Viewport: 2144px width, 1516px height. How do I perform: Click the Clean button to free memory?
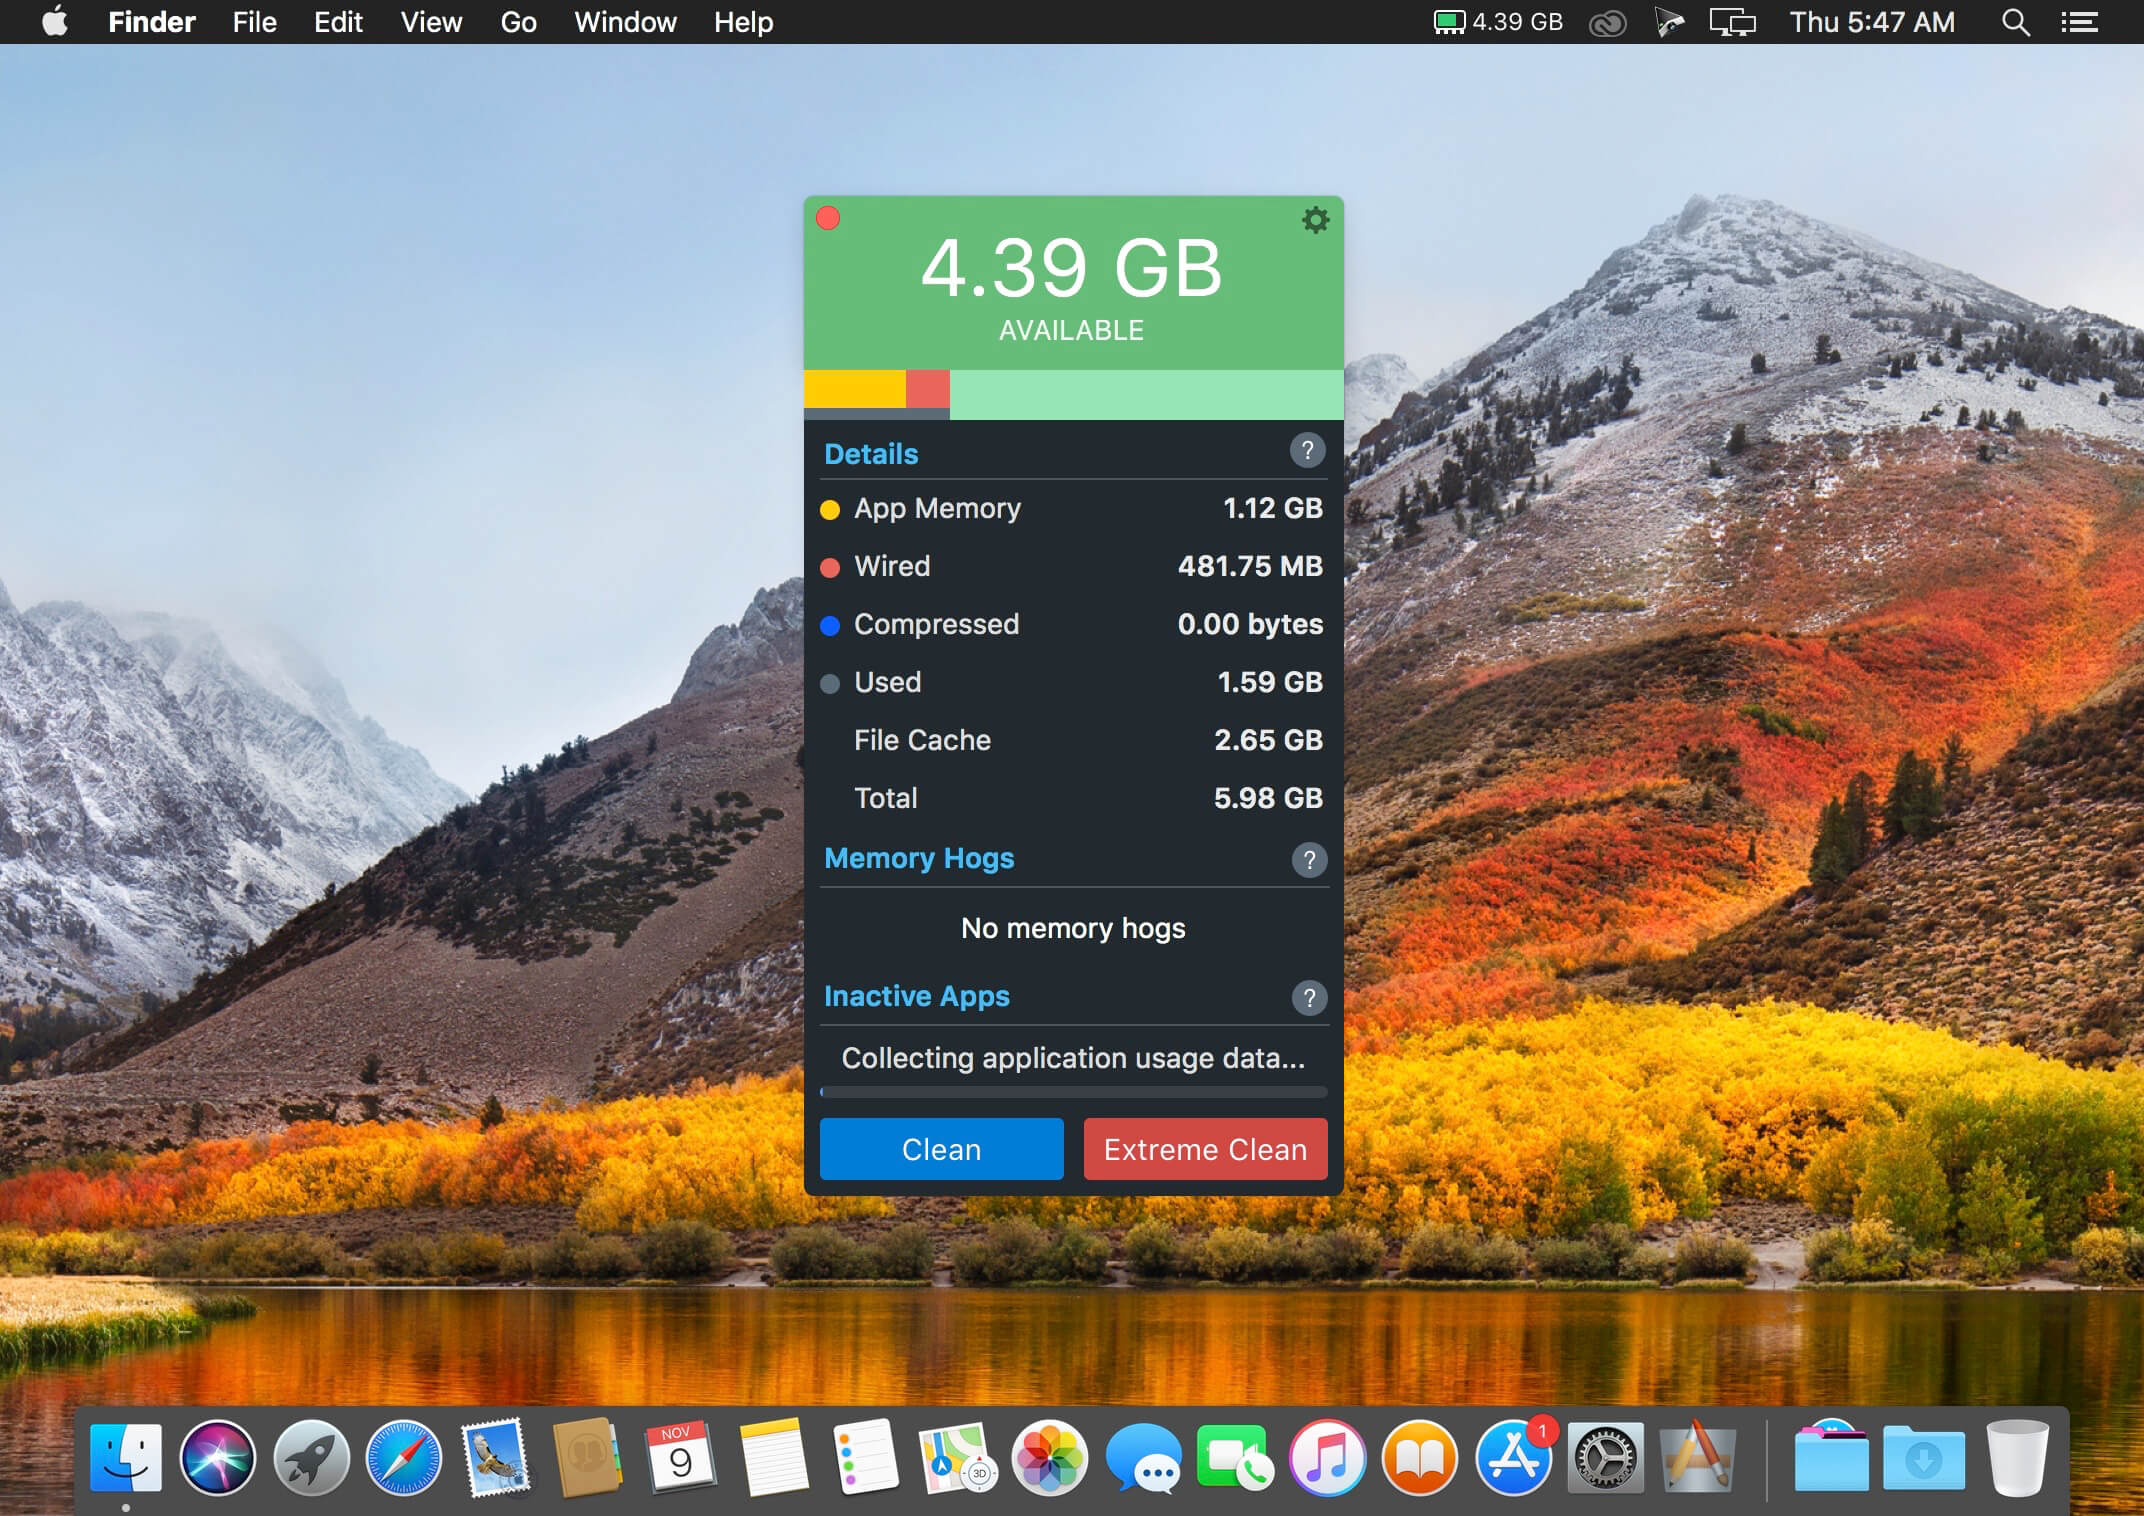(943, 1148)
